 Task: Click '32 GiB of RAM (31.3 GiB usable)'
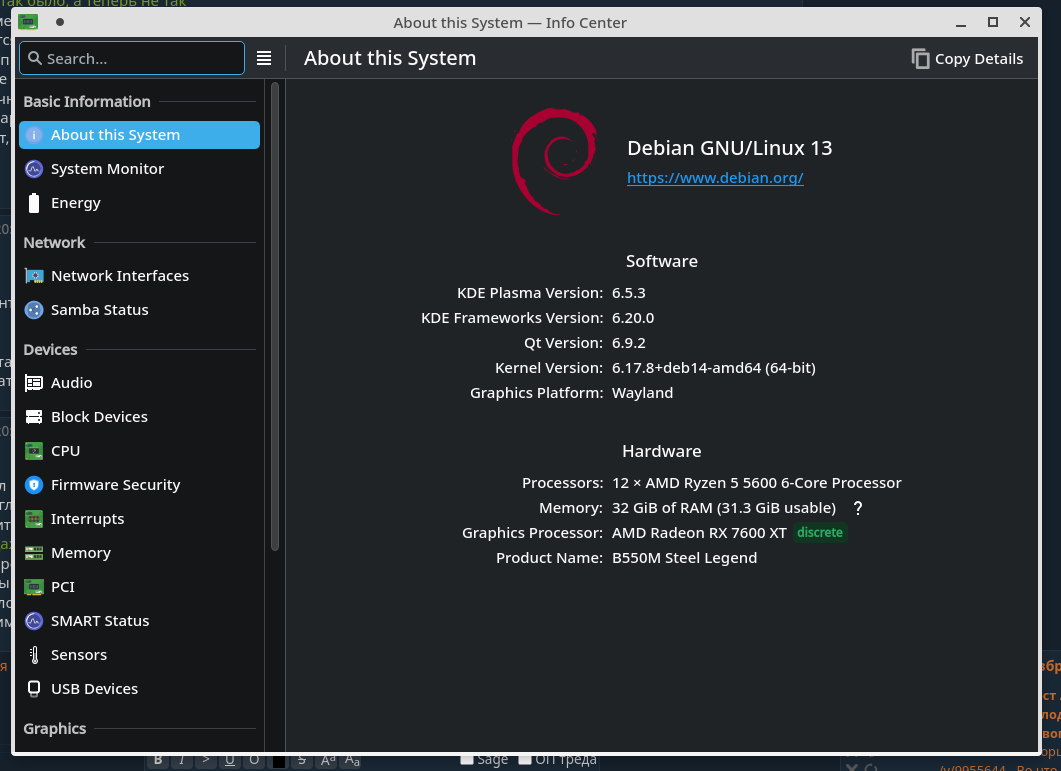(x=723, y=508)
